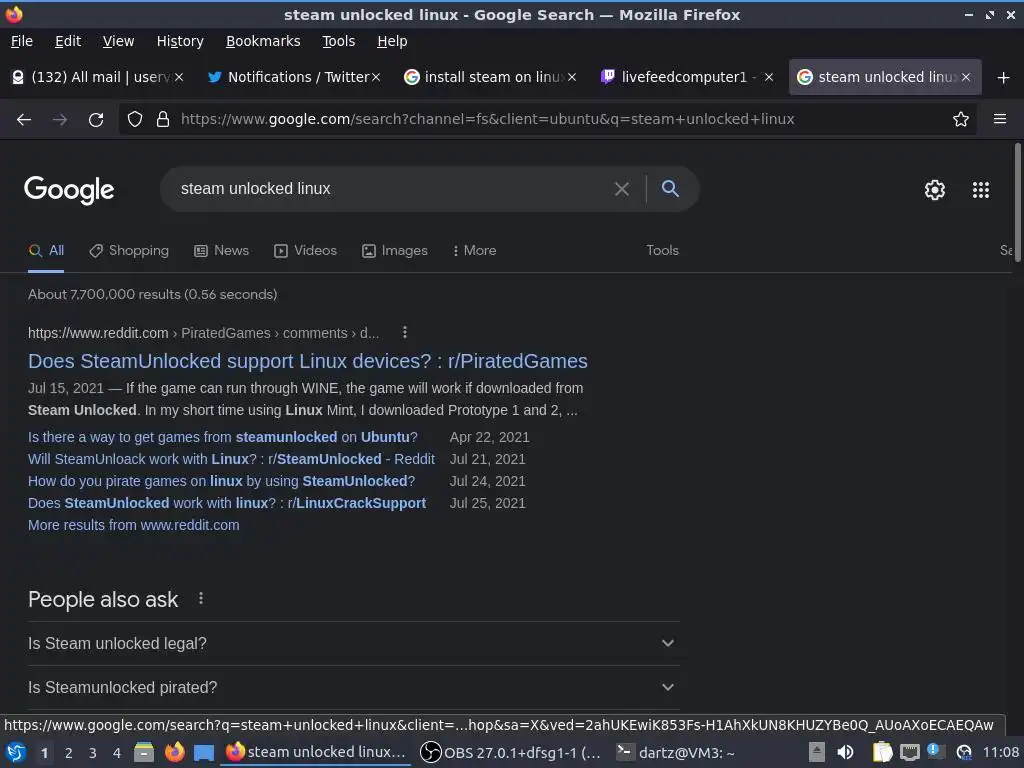Switch to virtual desktop 3

93,753
